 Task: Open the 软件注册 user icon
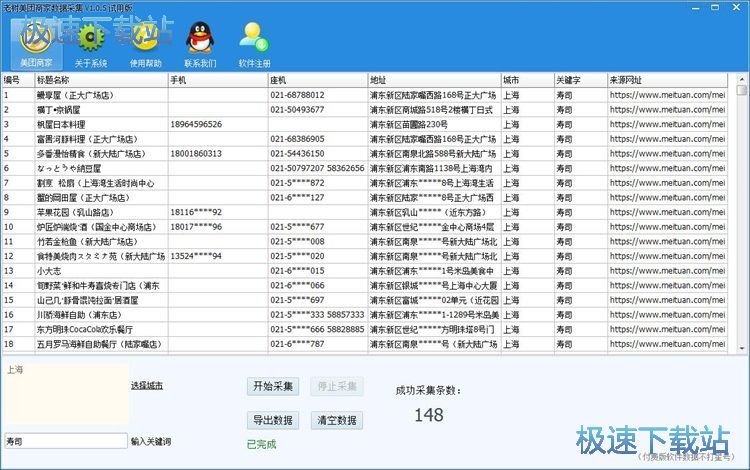point(254,45)
